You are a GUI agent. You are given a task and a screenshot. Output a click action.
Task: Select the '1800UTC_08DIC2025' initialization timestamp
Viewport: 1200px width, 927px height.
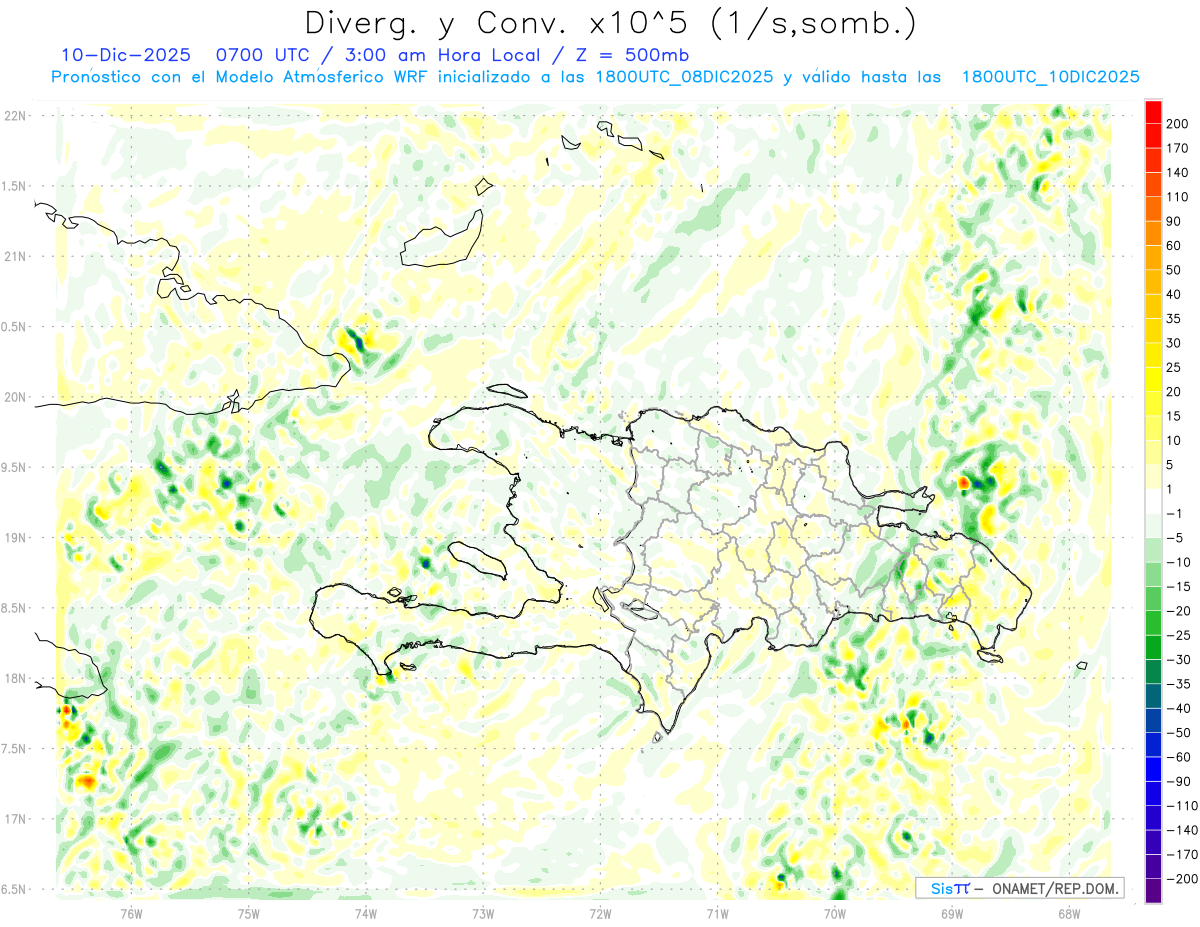(x=685, y=77)
